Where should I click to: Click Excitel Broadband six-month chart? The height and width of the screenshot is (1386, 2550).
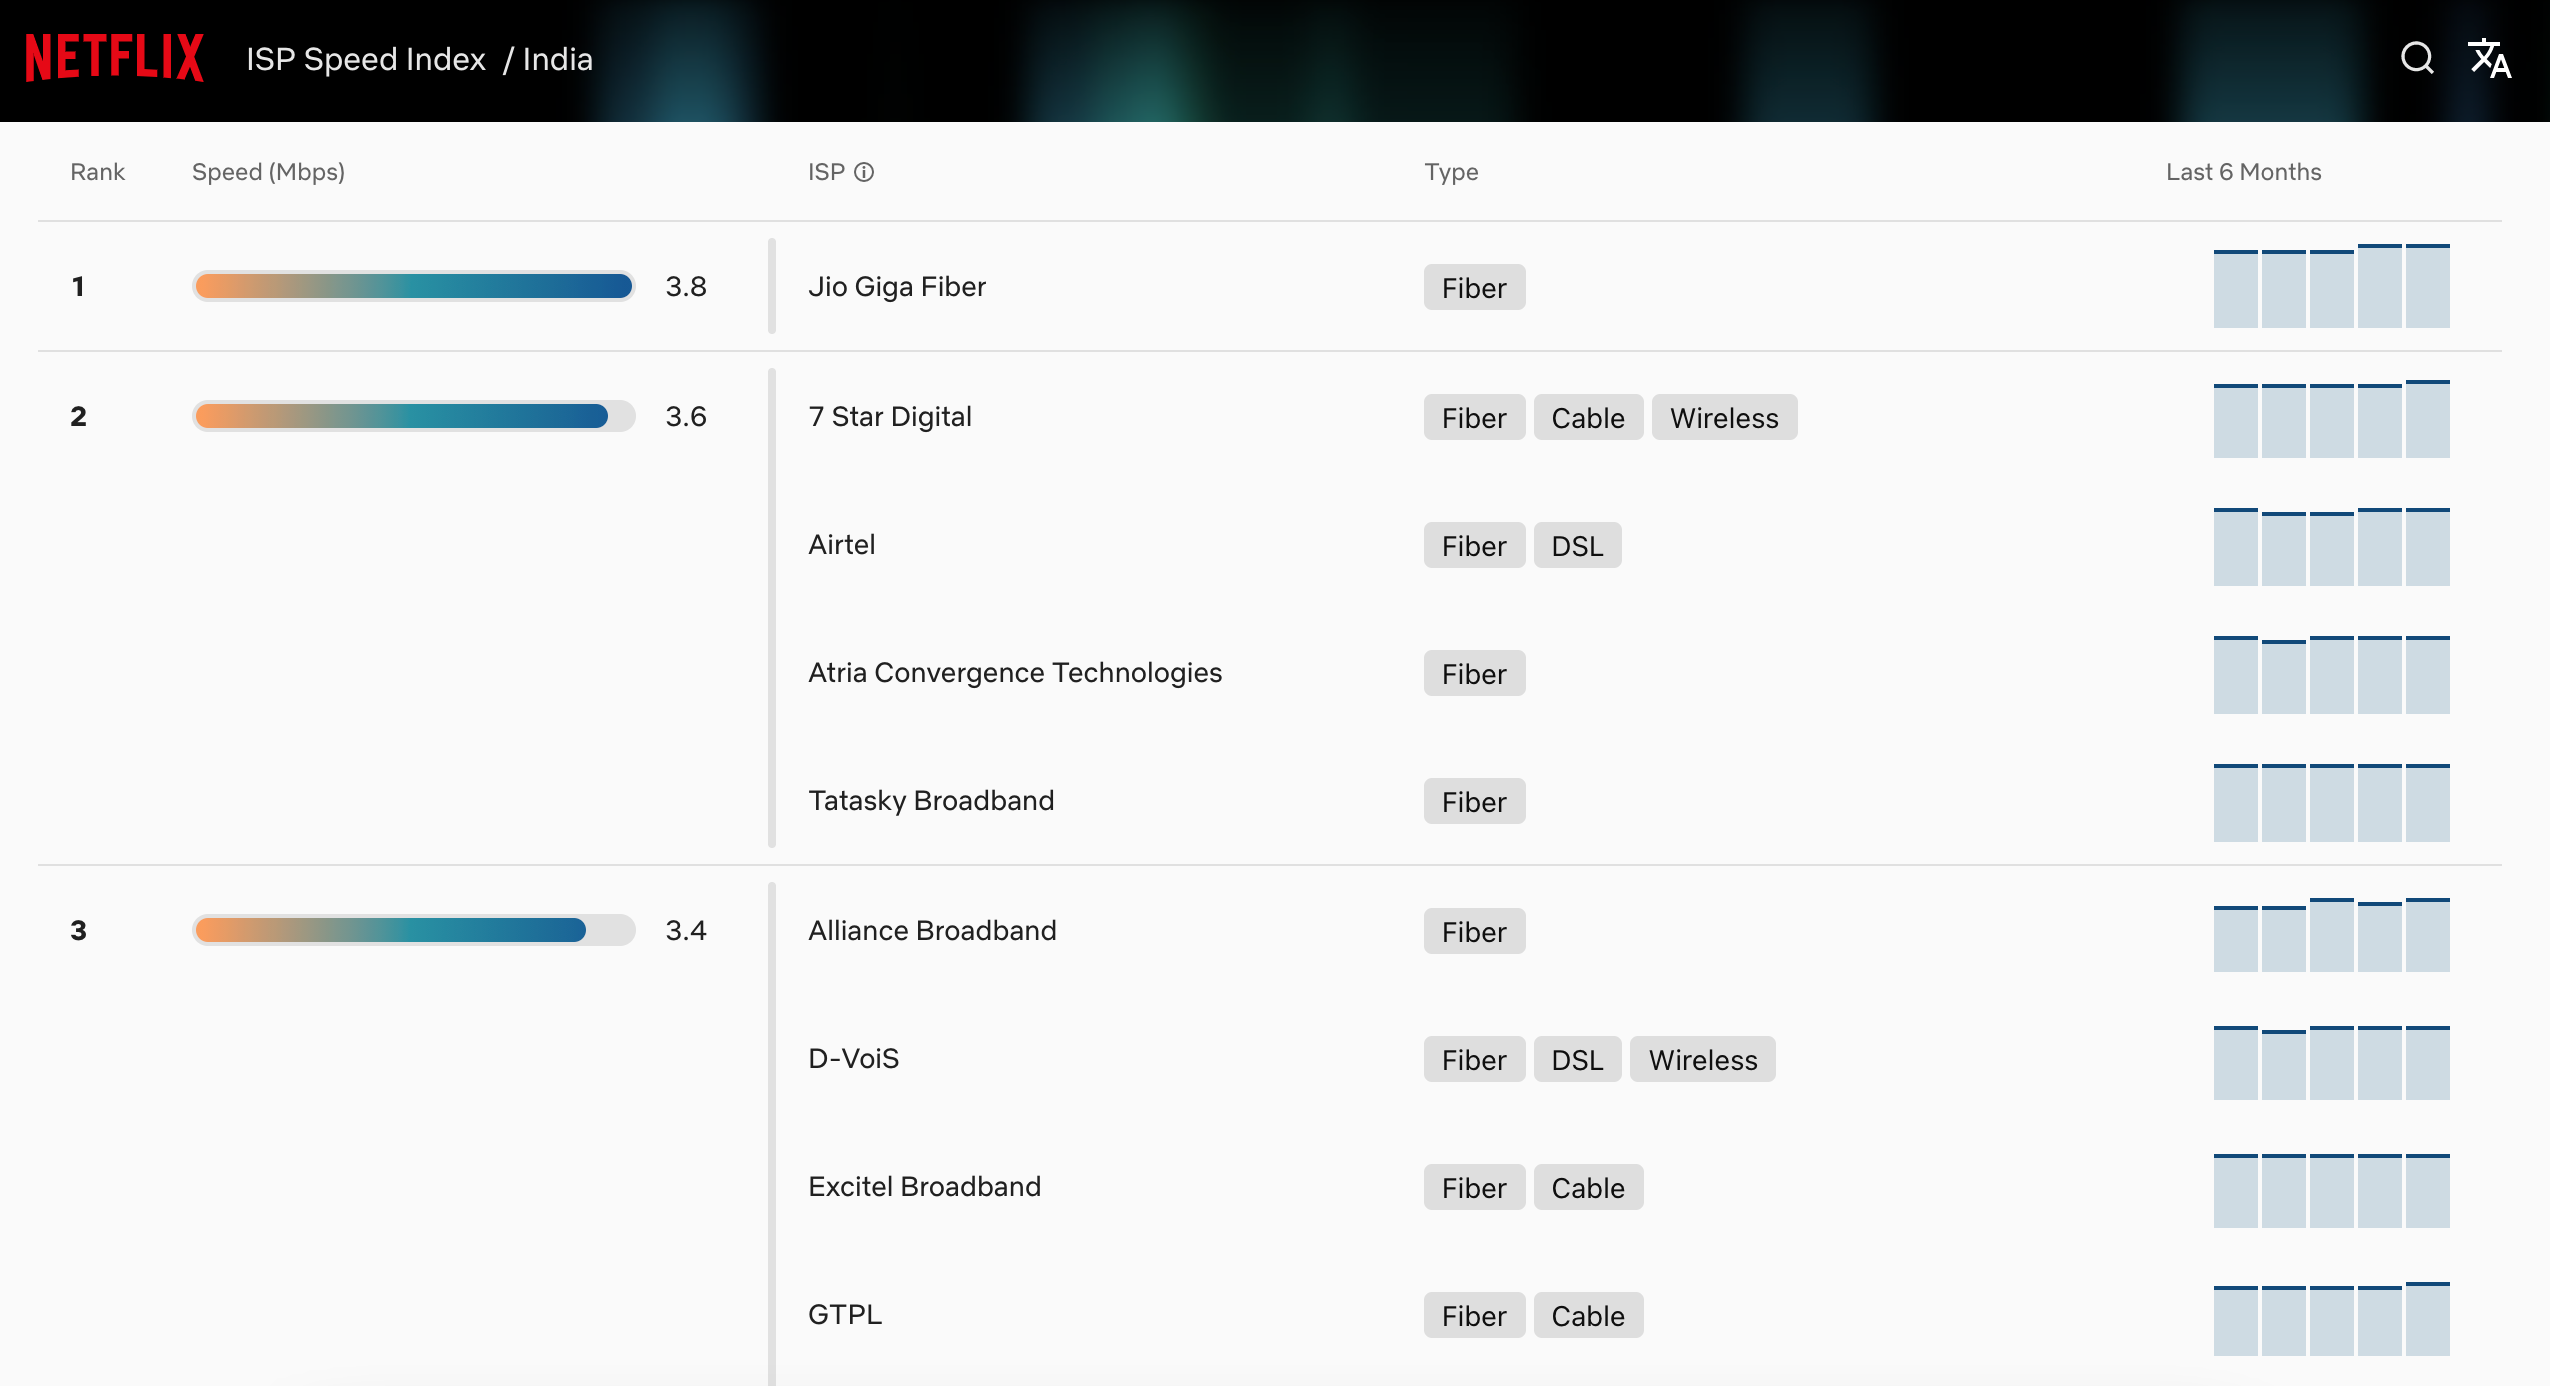coord(2331,1191)
